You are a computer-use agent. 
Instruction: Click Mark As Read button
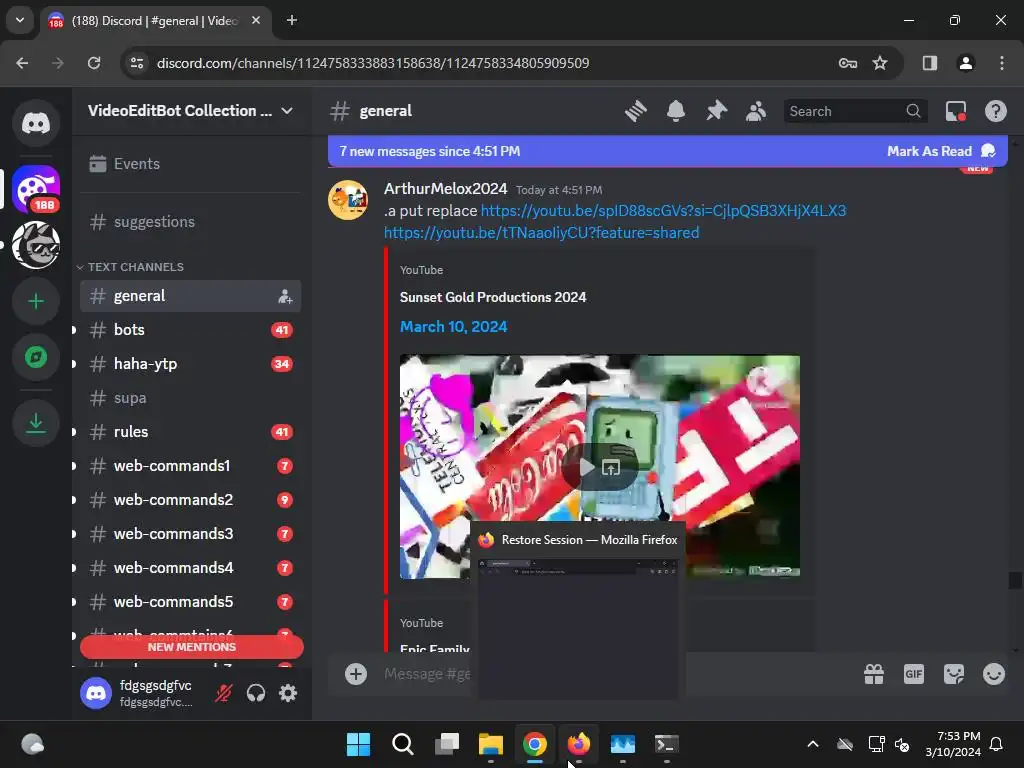(940, 152)
